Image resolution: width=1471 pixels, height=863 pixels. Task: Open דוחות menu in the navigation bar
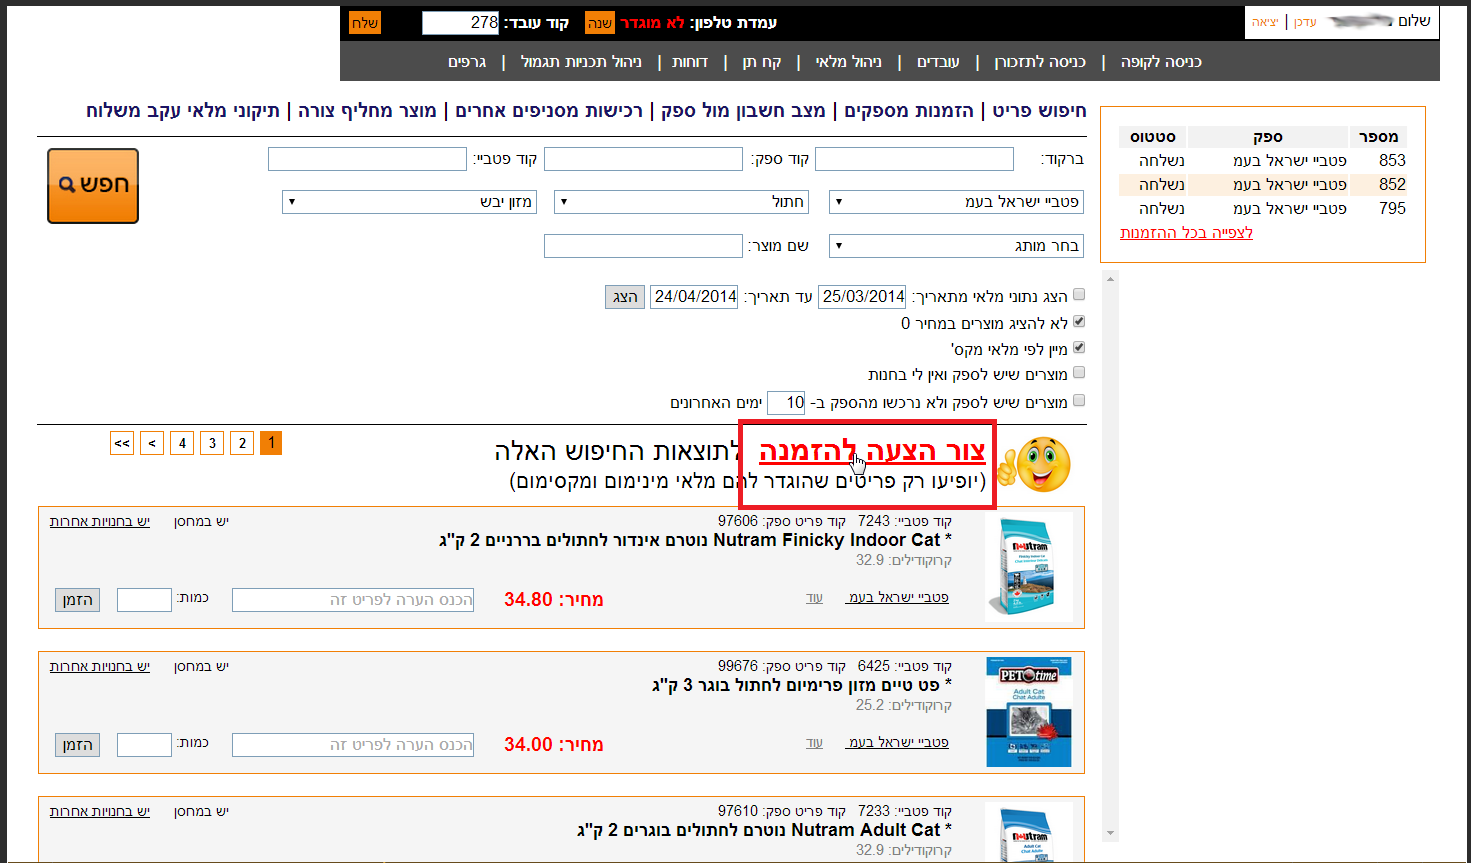point(690,62)
